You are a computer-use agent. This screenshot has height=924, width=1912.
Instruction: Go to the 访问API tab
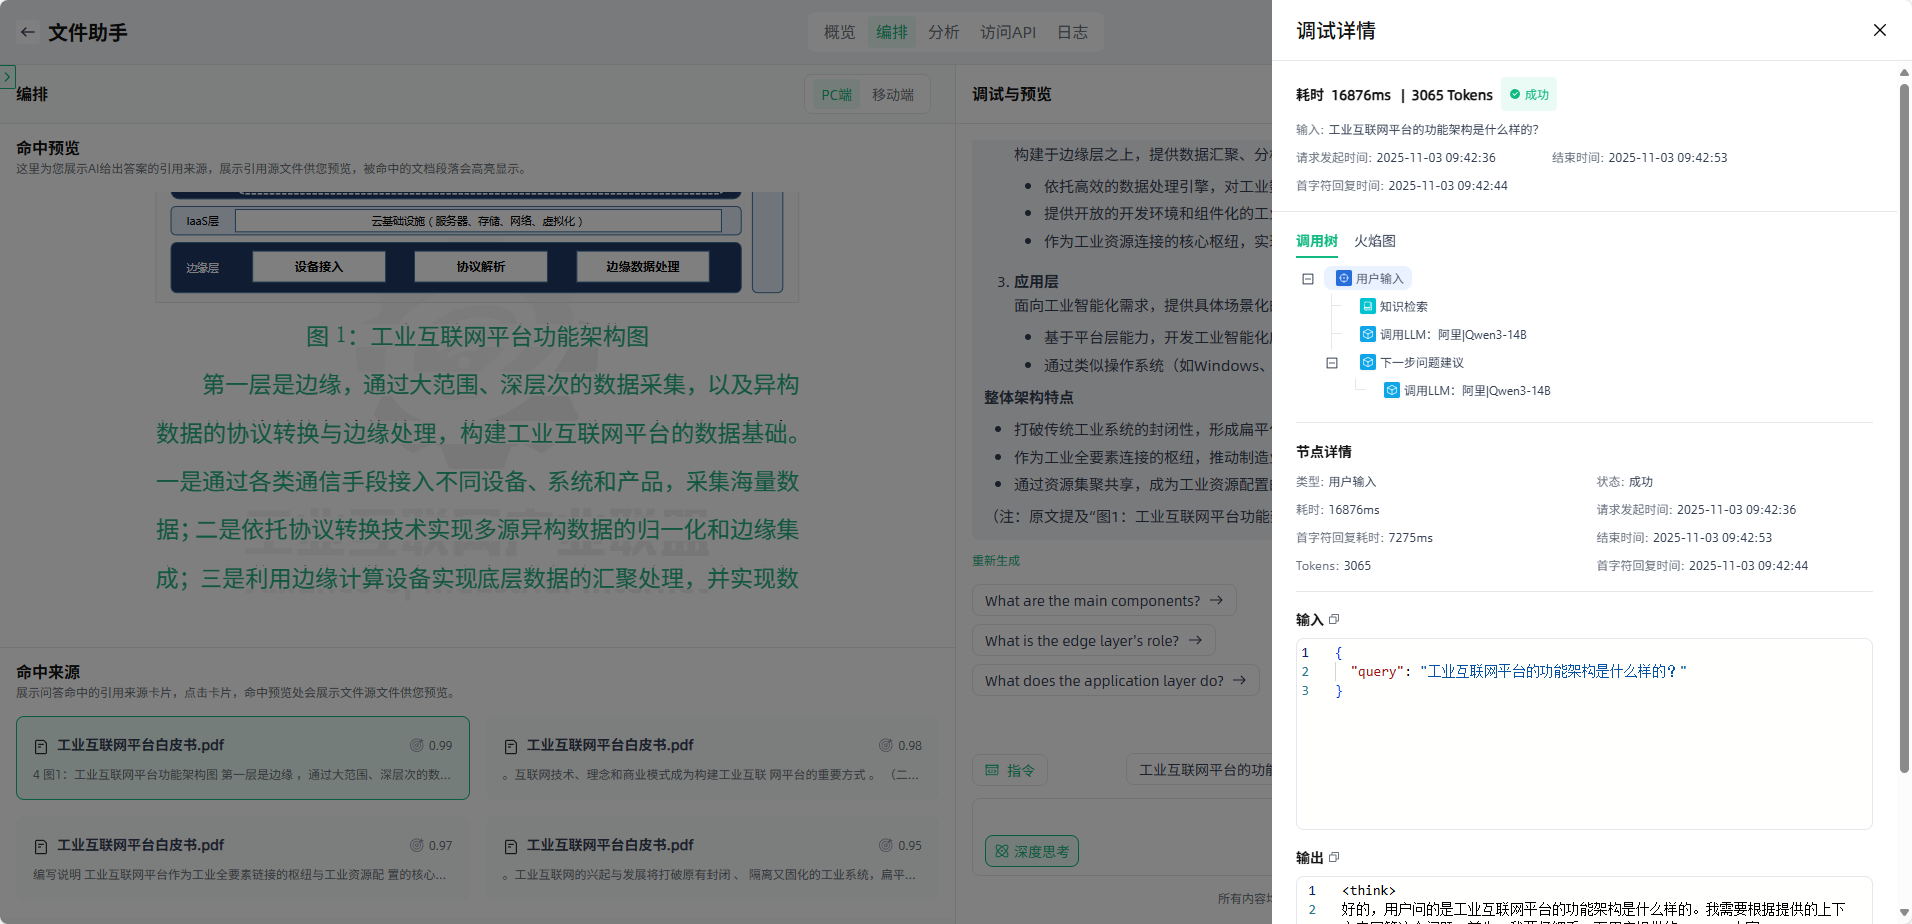(x=1007, y=32)
